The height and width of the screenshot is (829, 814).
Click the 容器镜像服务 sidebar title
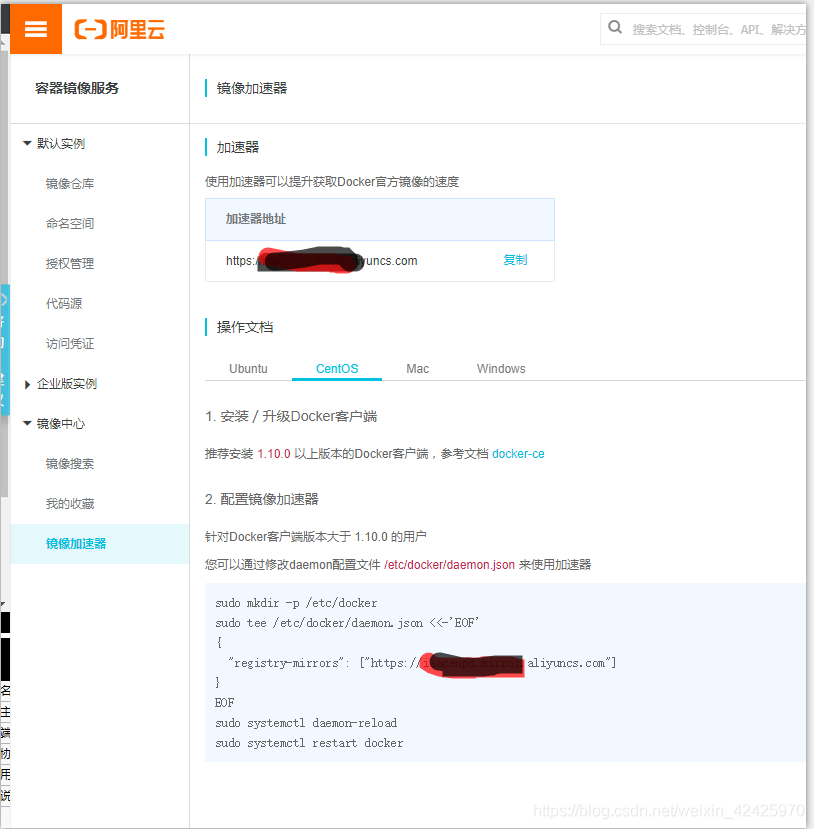77,88
